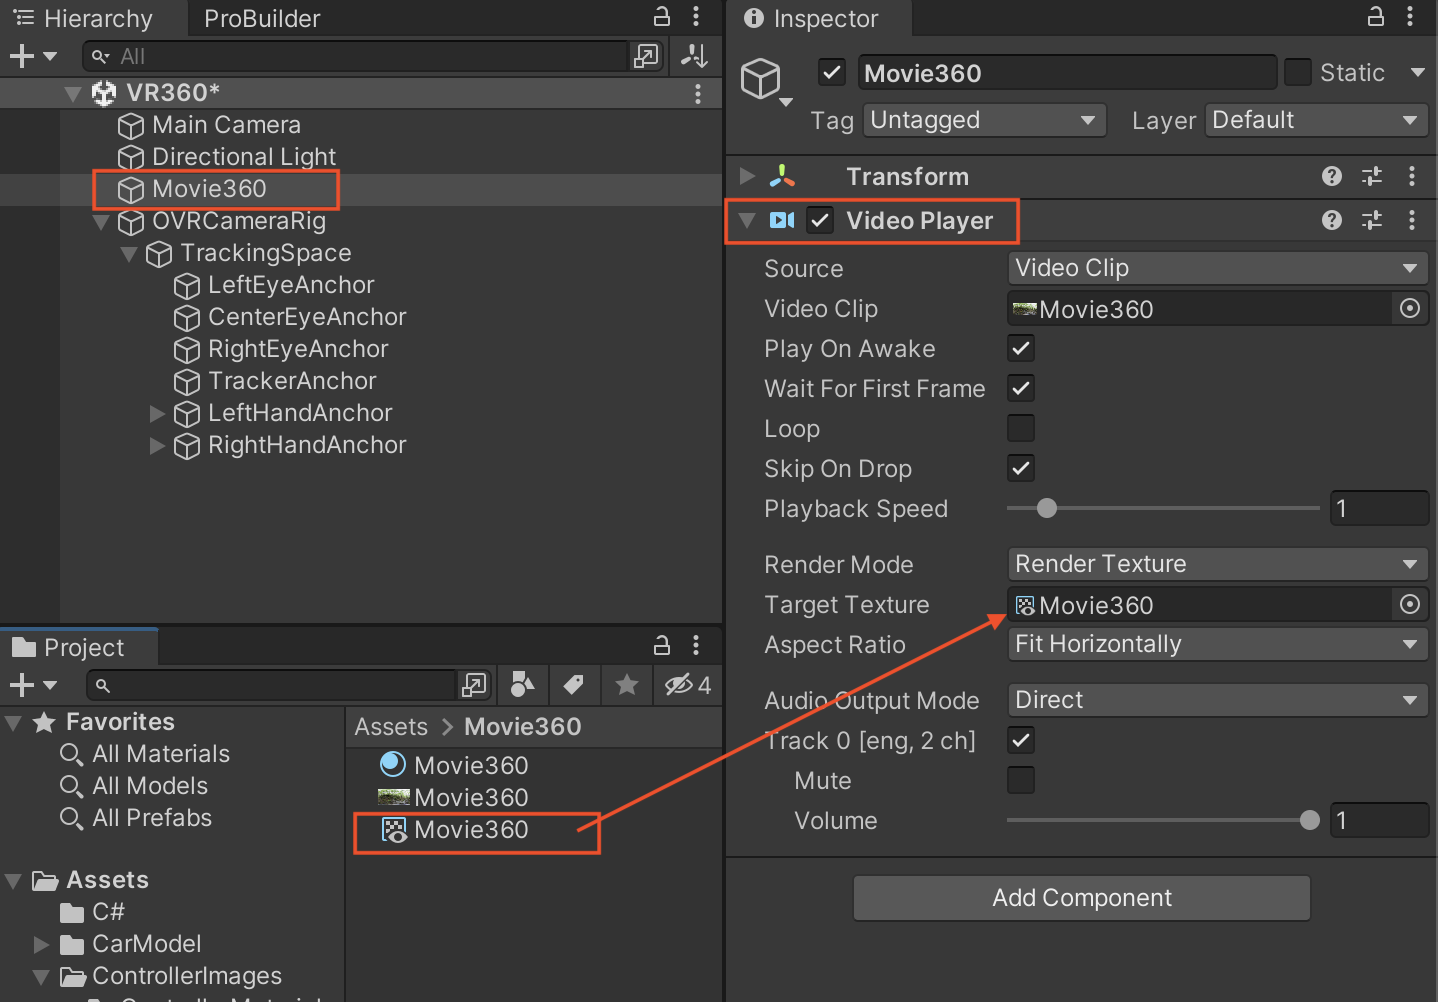Uncheck Play On Awake checkbox
The height and width of the screenshot is (1002, 1438).
(x=1020, y=349)
